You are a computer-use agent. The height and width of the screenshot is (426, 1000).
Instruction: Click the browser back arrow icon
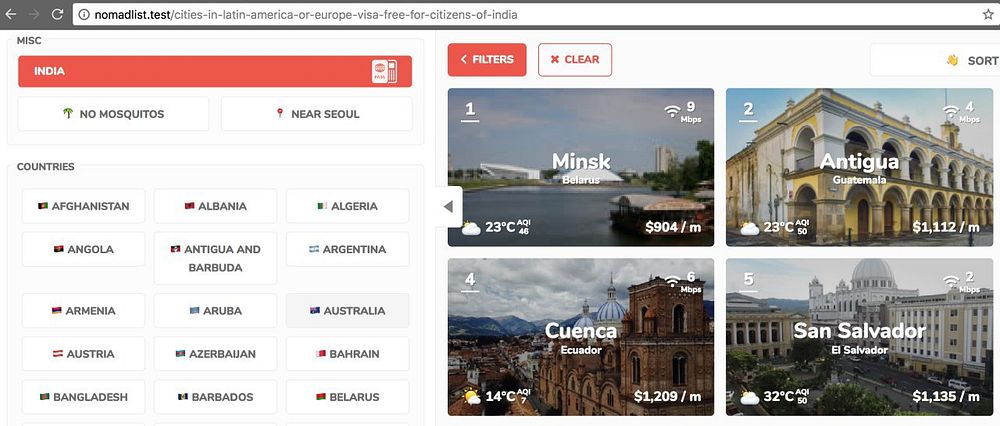point(11,14)
